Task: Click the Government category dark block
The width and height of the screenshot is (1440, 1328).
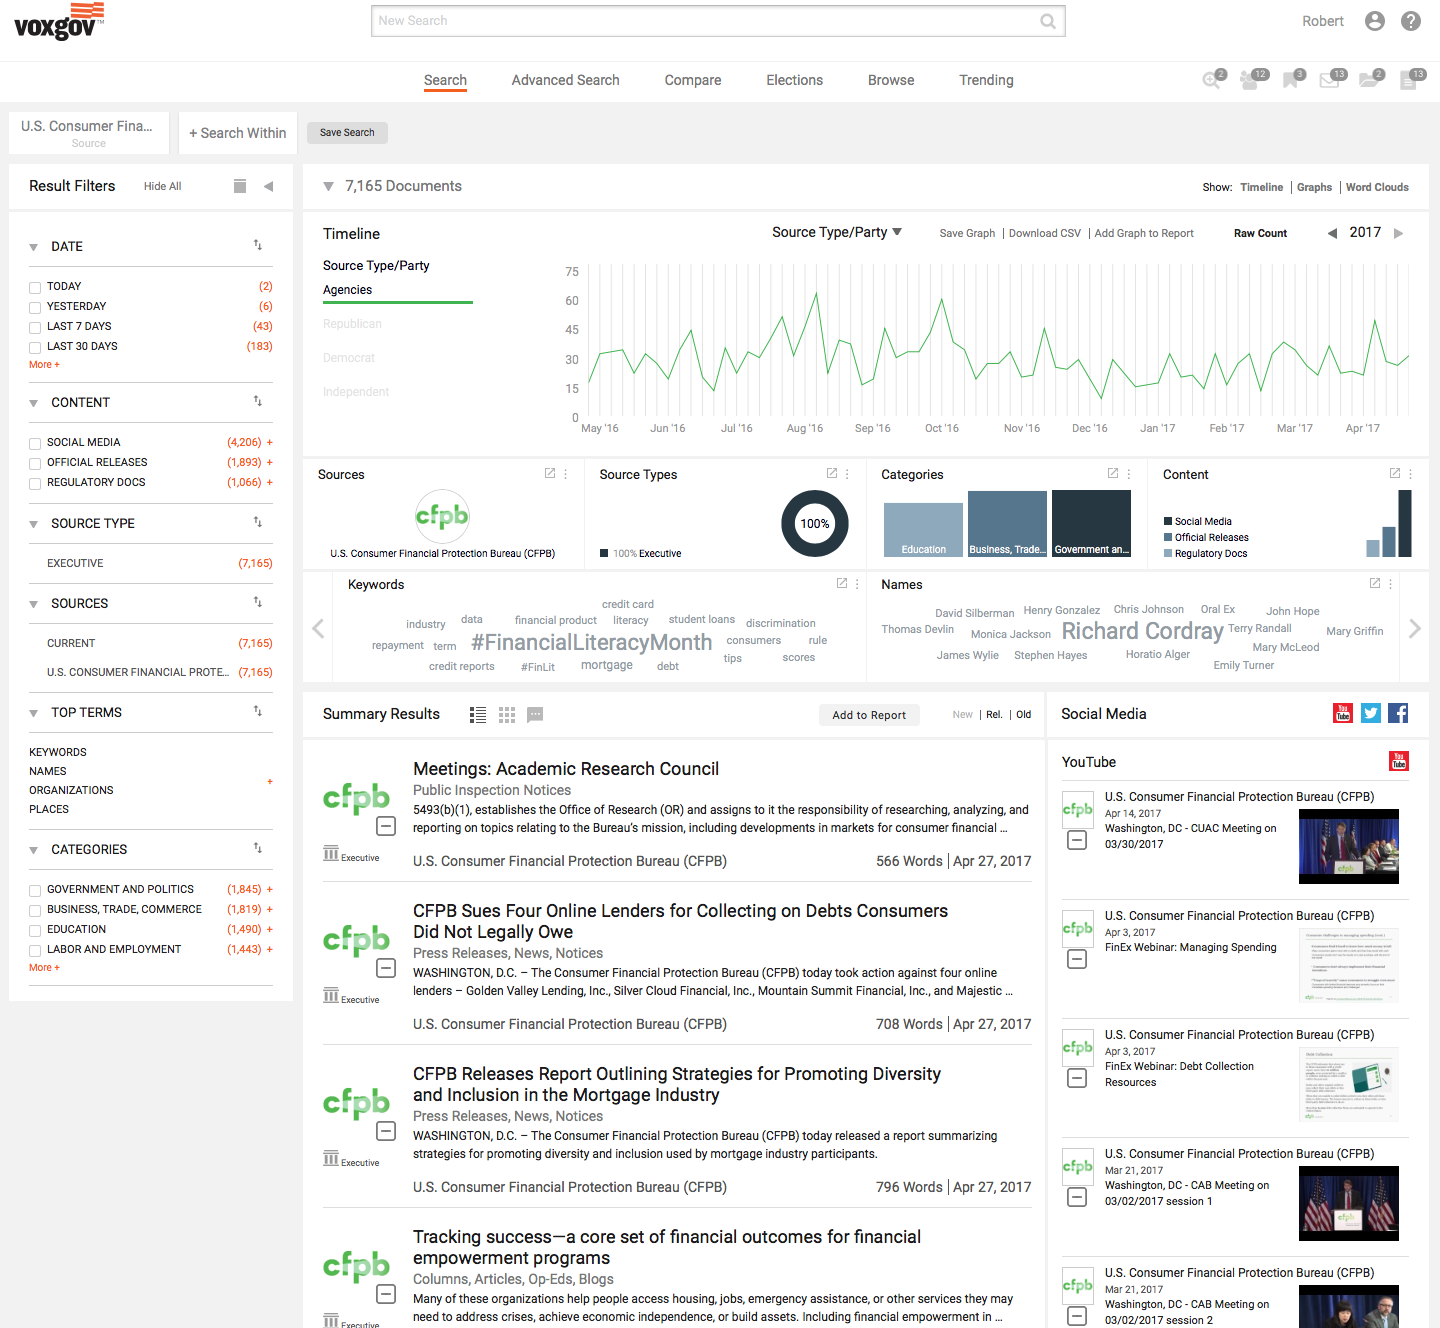Action: click(x=1091, y=523)
